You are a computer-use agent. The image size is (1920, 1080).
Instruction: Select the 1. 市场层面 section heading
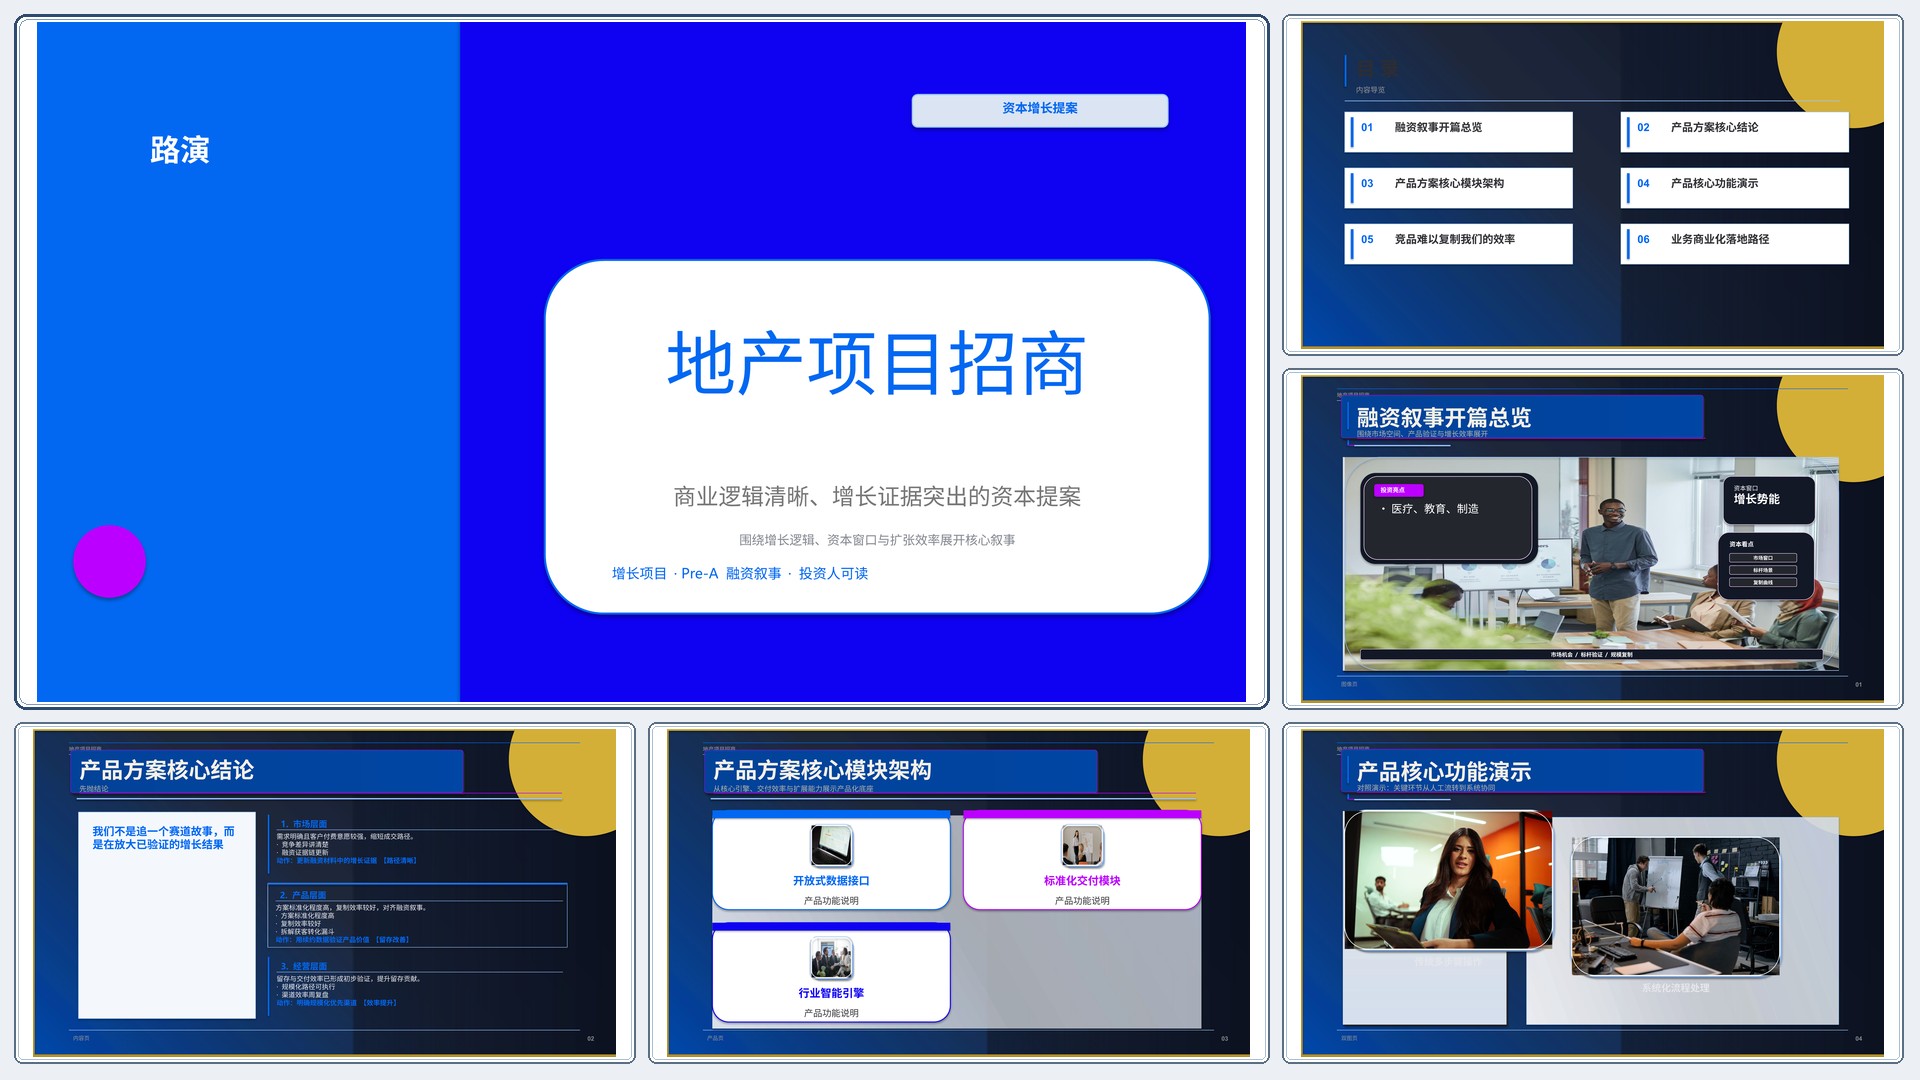point(304,824)
